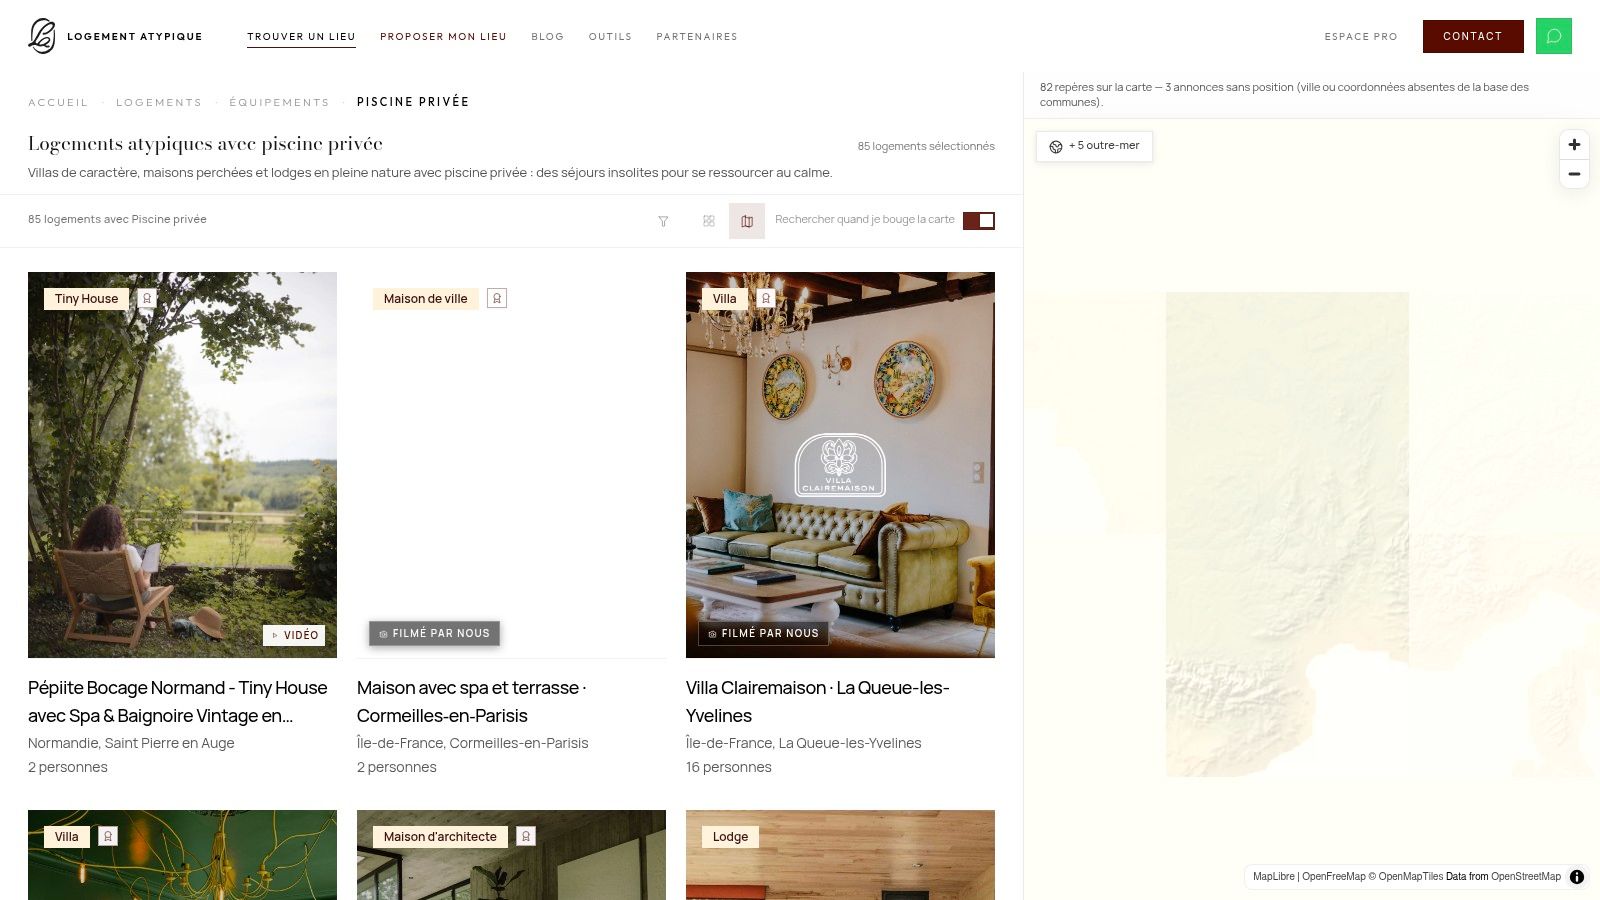Screen dimensions: 1600x900
Task: Show the +5 outre-mer locations
Action: [1094, 146]
